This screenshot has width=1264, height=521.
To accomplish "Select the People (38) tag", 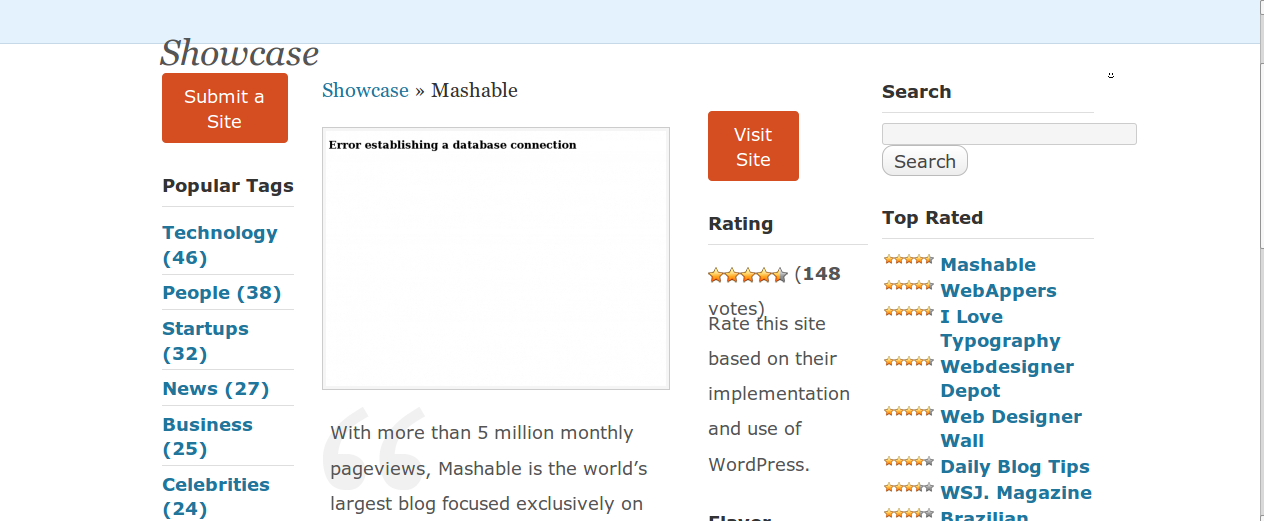I will (222, 293).
